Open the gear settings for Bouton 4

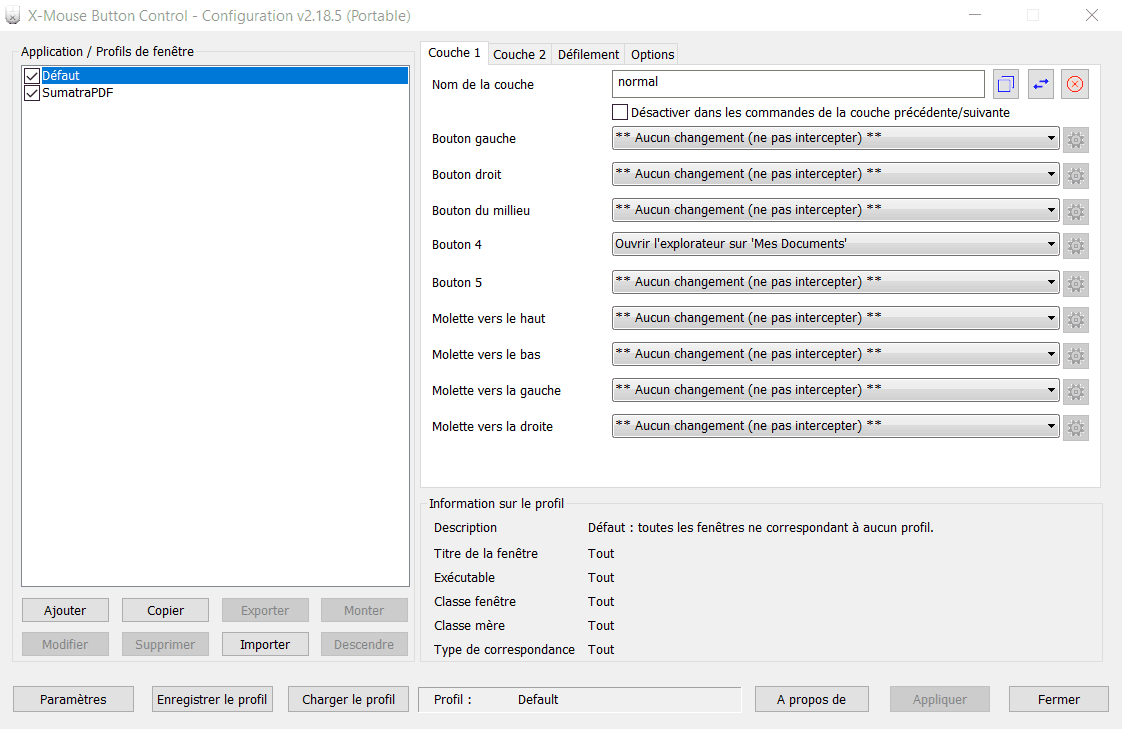[1076, 246]
